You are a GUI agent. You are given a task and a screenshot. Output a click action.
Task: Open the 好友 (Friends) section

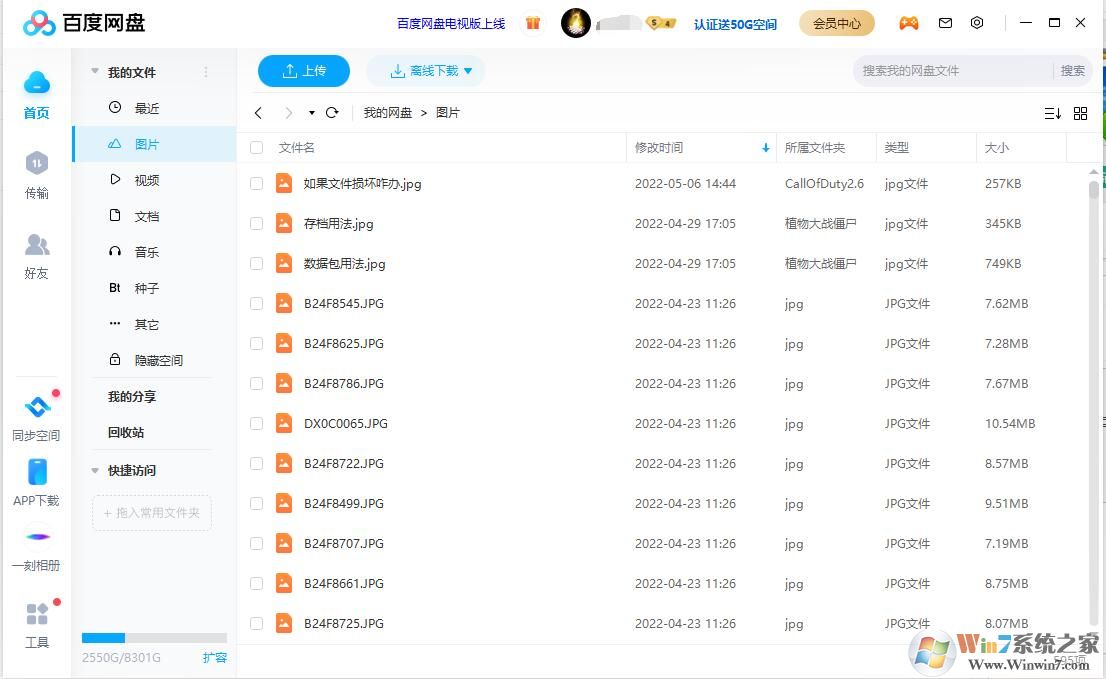tap(36, 255)
